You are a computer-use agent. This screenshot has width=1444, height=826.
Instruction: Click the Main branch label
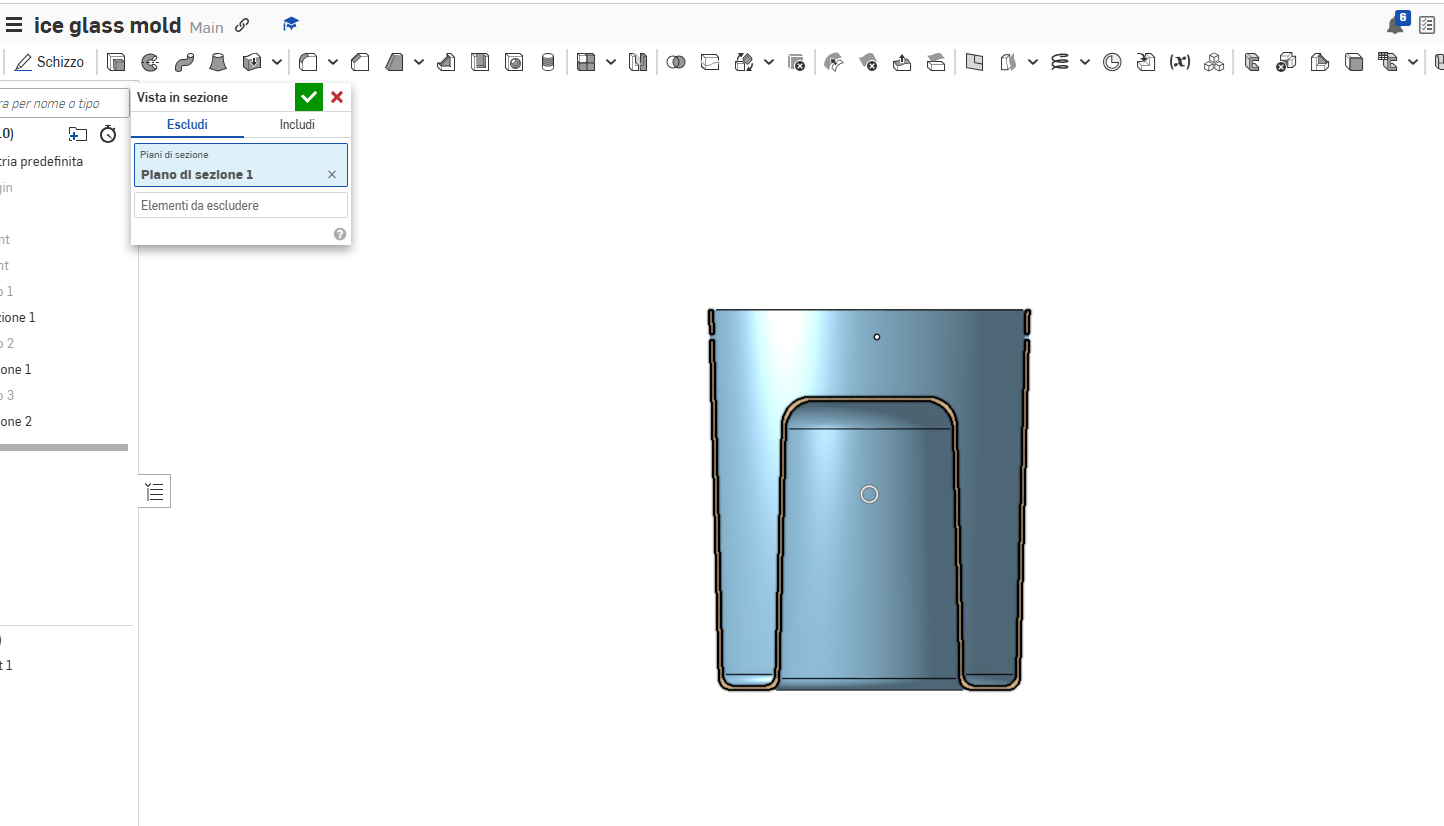207,27
